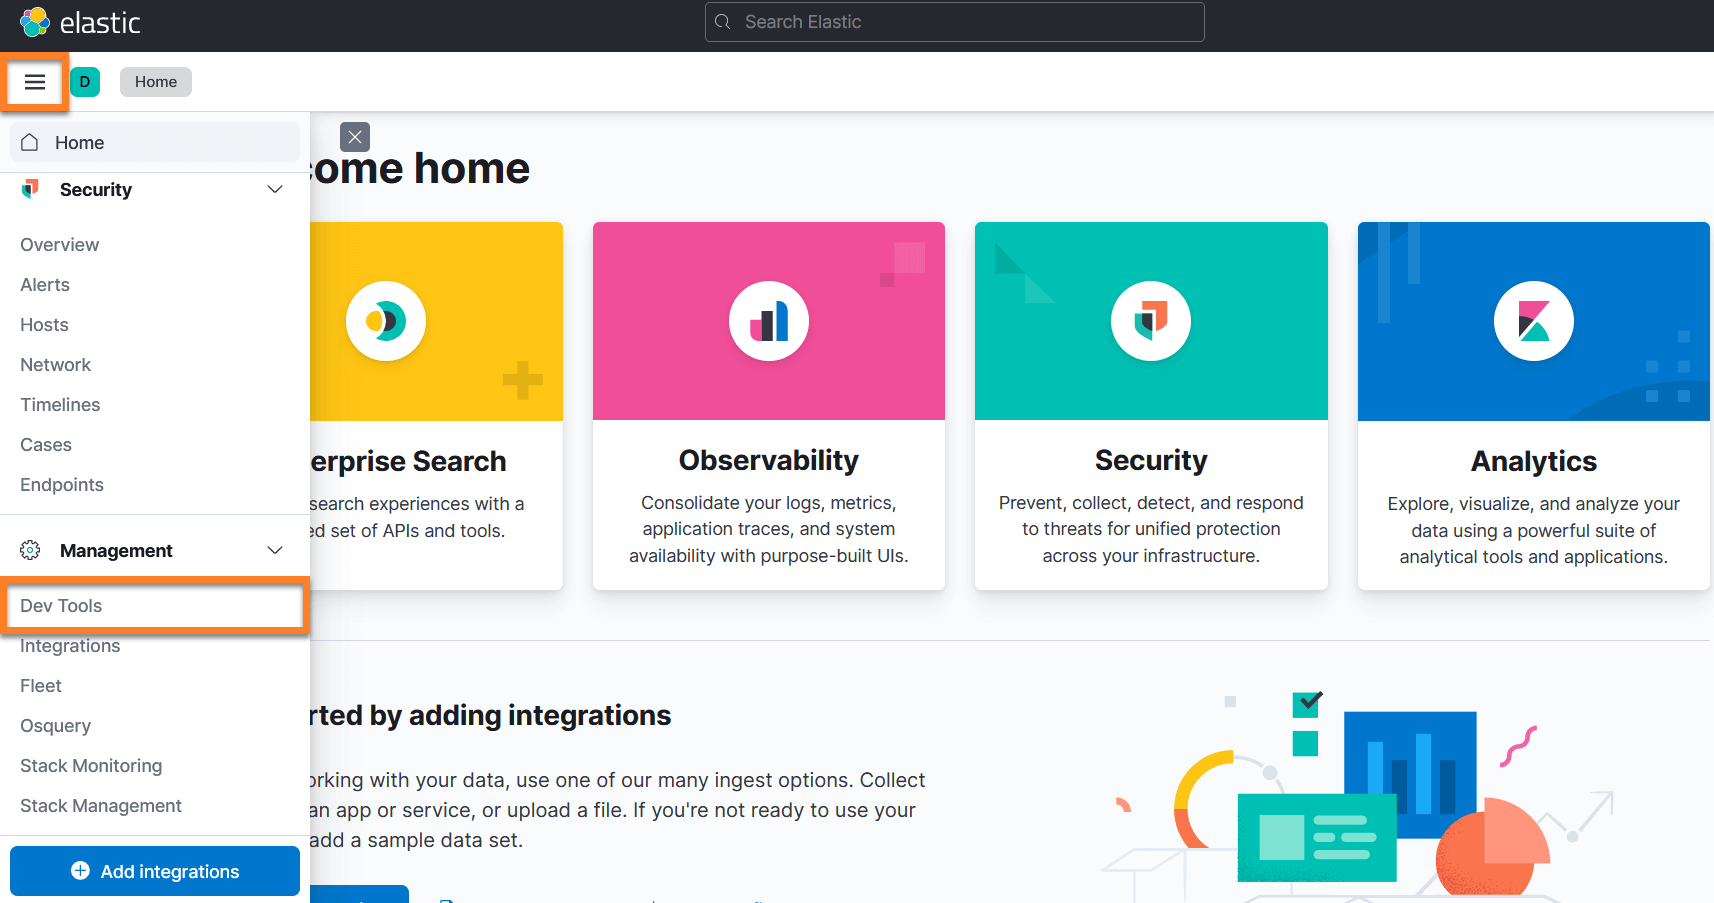Click the Security shield icon on card

(1150, 321)
